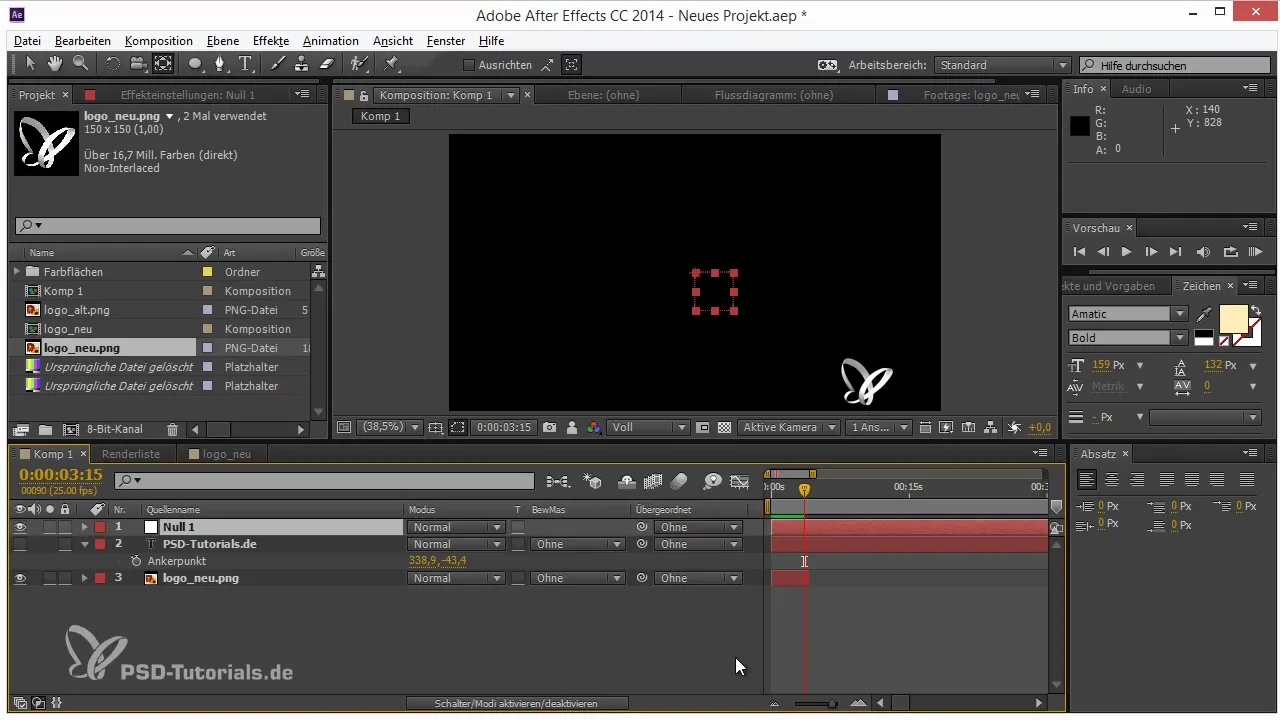Viewport: 1280px width, 720px height.
Task: Select the Unified Camera tool
Action: point(138,64)
